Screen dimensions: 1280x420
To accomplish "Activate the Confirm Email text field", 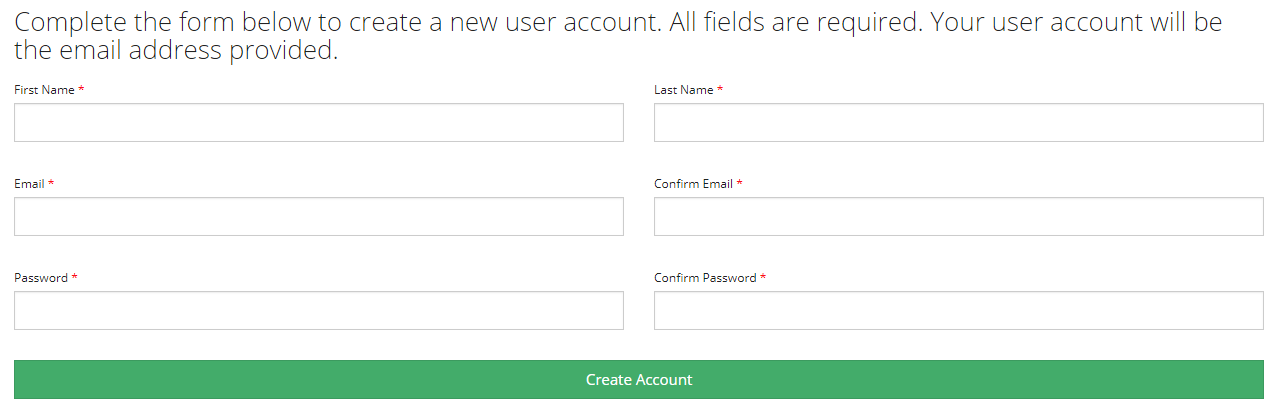I will [958, 217].
